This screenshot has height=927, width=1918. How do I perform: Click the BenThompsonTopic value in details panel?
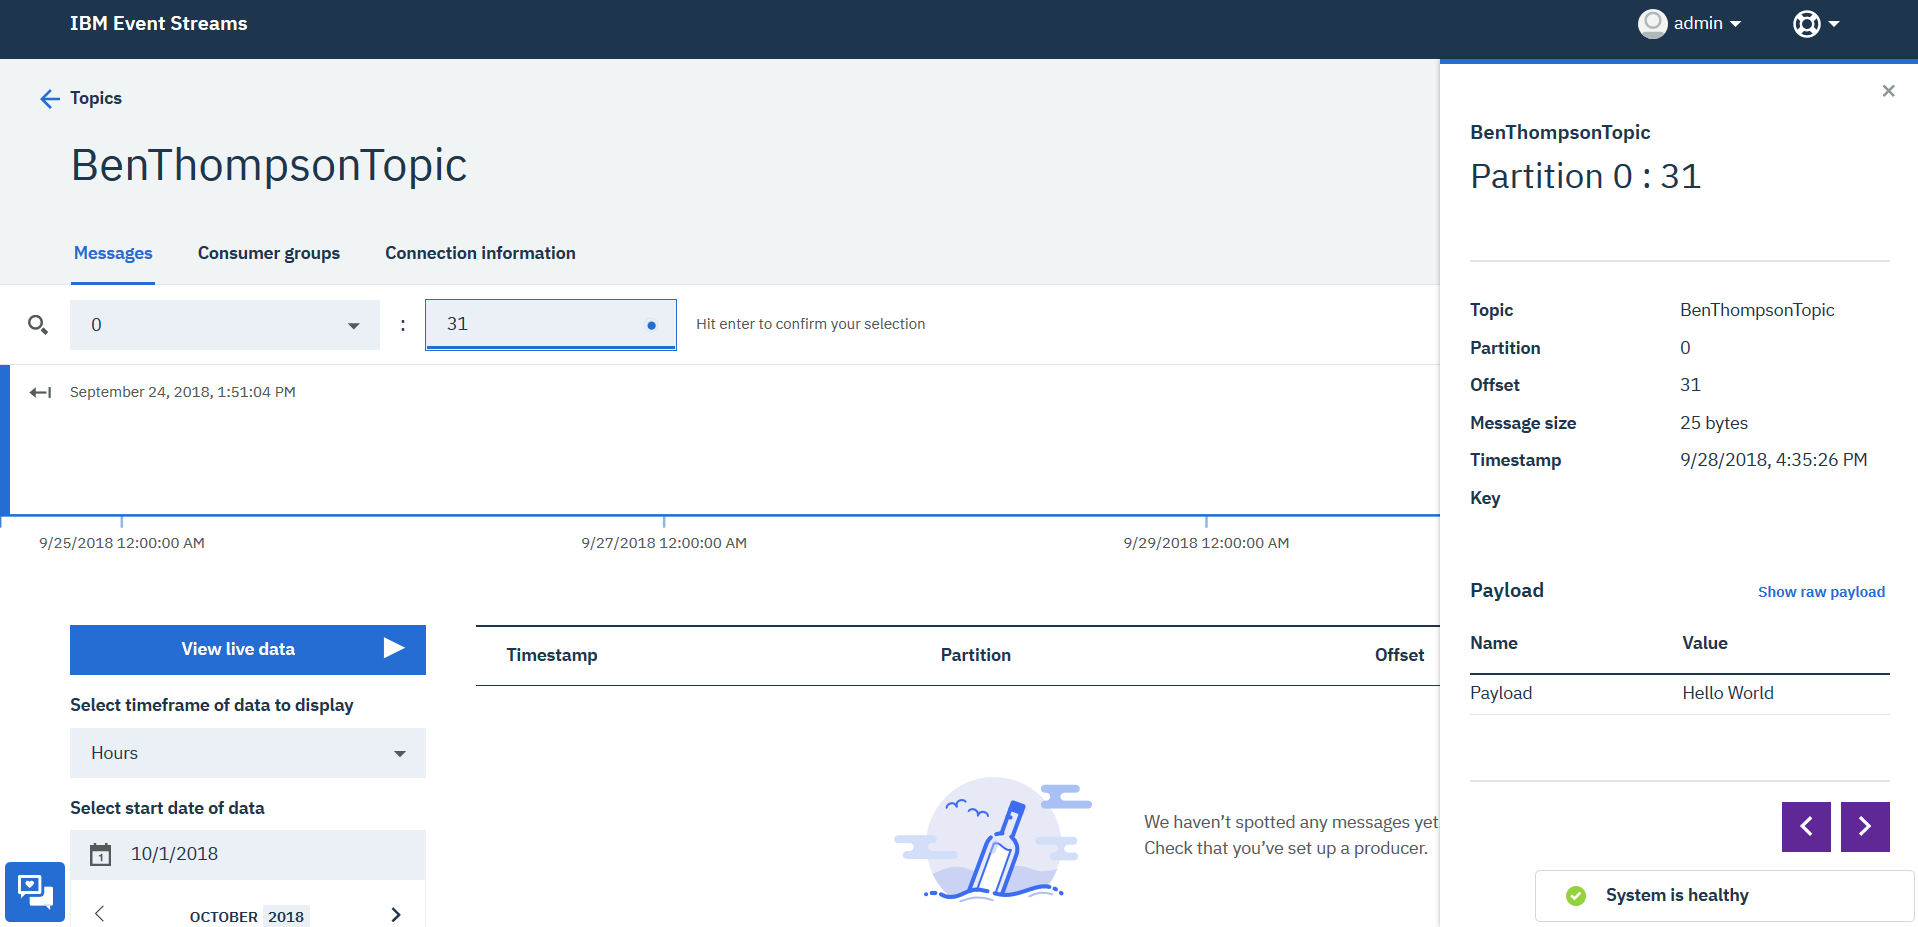click(1757, 310)
